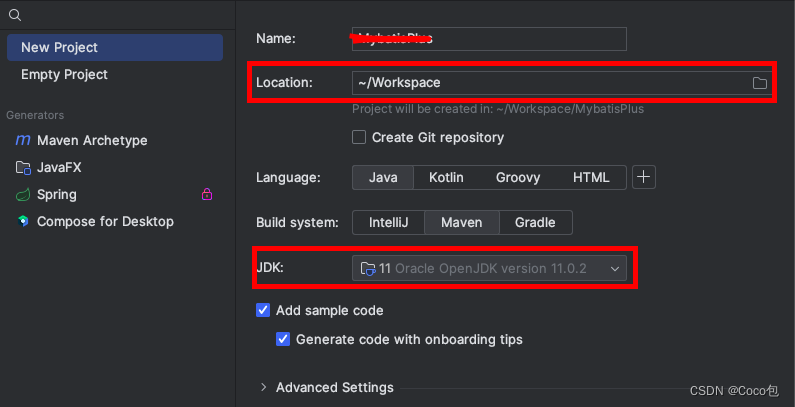795x407 pixels.
Task: Click the Generators section label
Action: click(35, 116)
